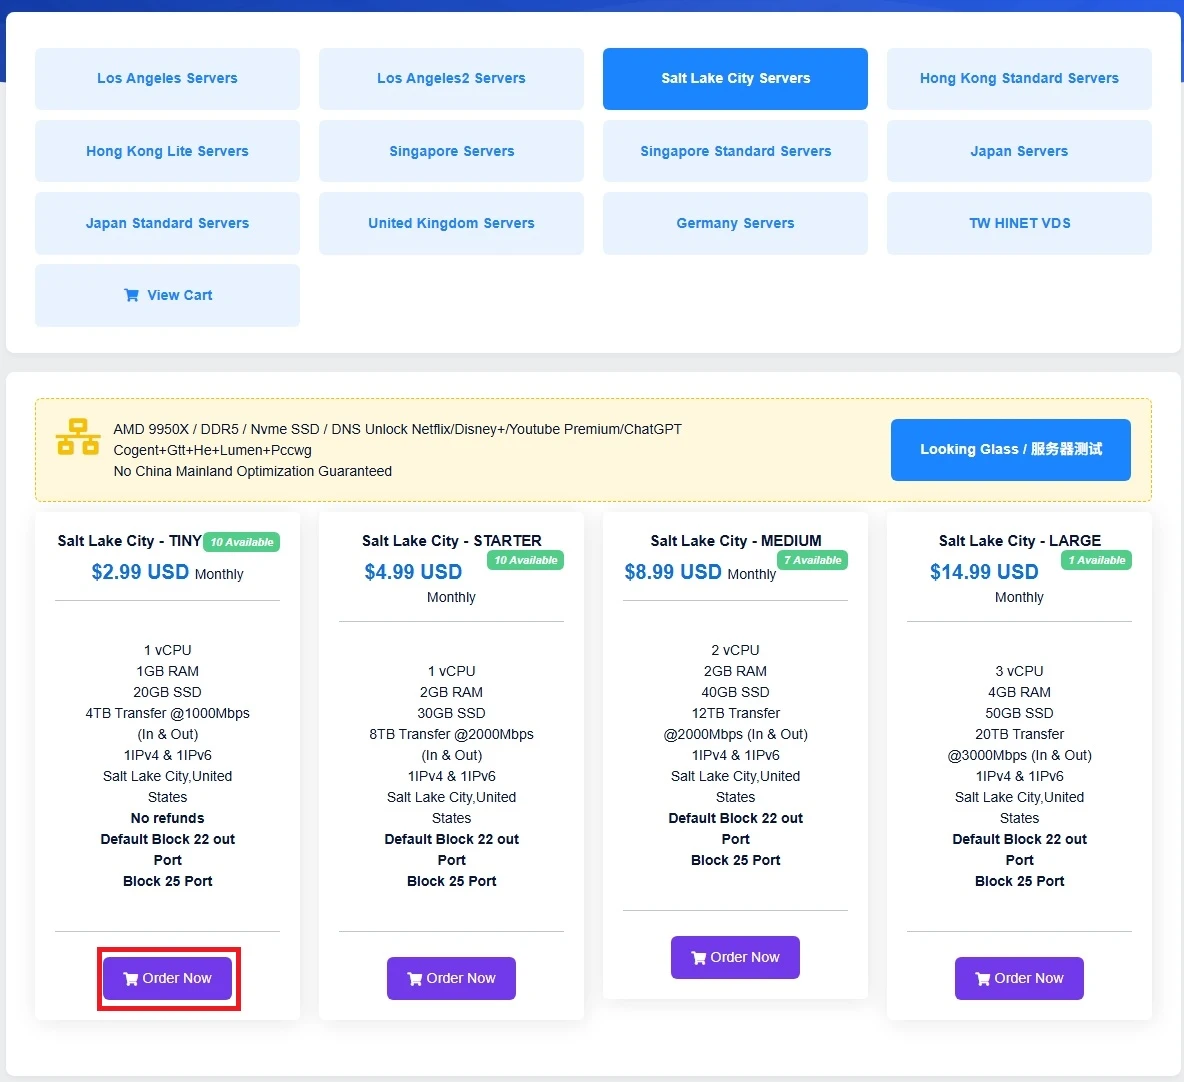The image size is (1184, 1082).
Task: Browse United Kingdom Servers plans
Action: tap(451, 223)
